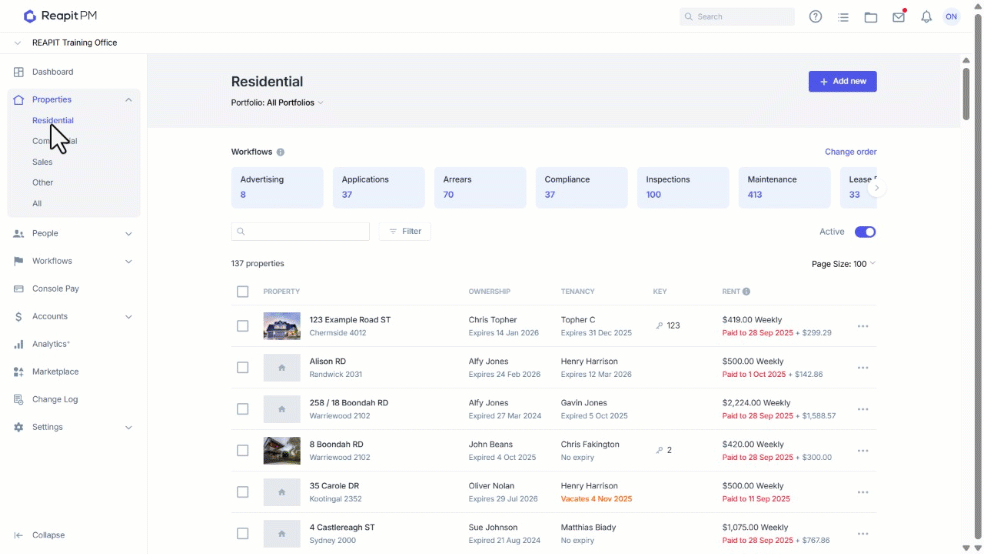Tick the checkbox for 123 Example Road ST
This screenshot has height=554, width=984.
coord(243,326)
